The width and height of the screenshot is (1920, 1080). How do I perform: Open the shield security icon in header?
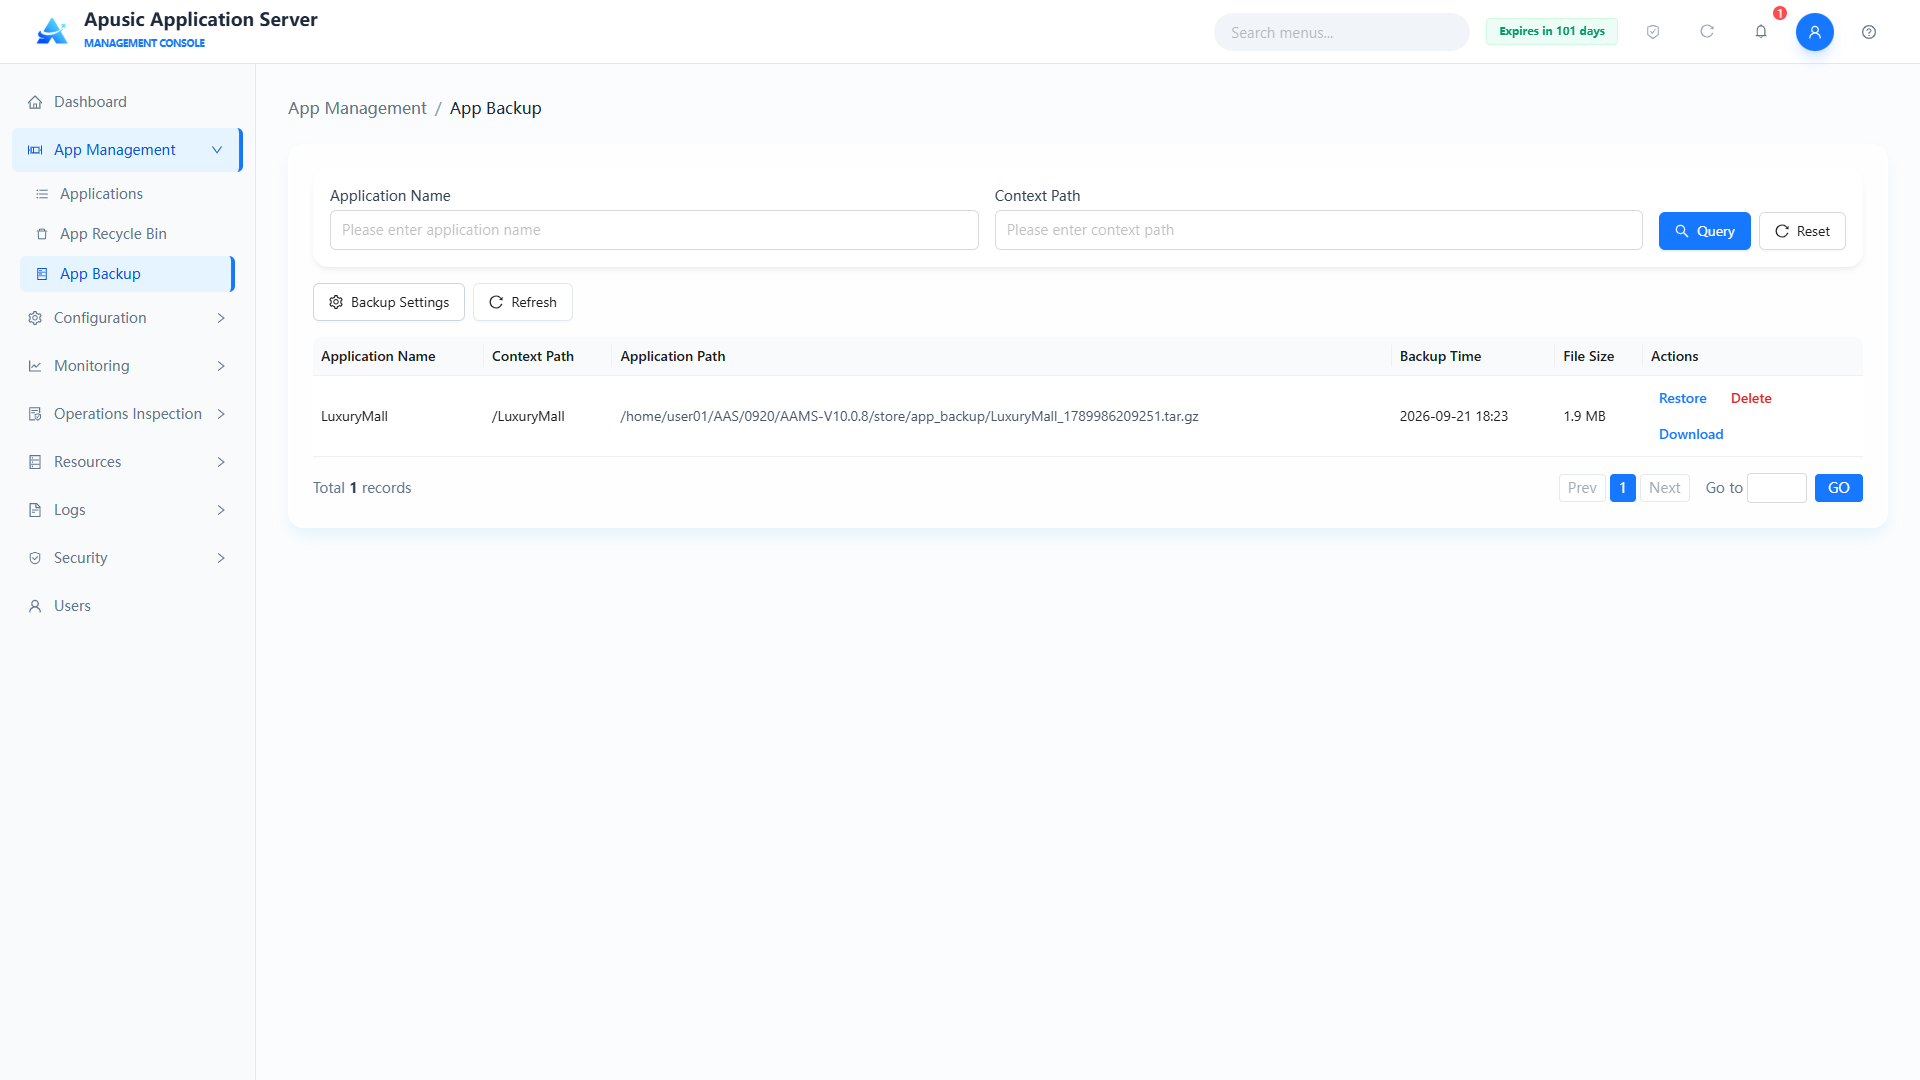tap(1653, 32)
